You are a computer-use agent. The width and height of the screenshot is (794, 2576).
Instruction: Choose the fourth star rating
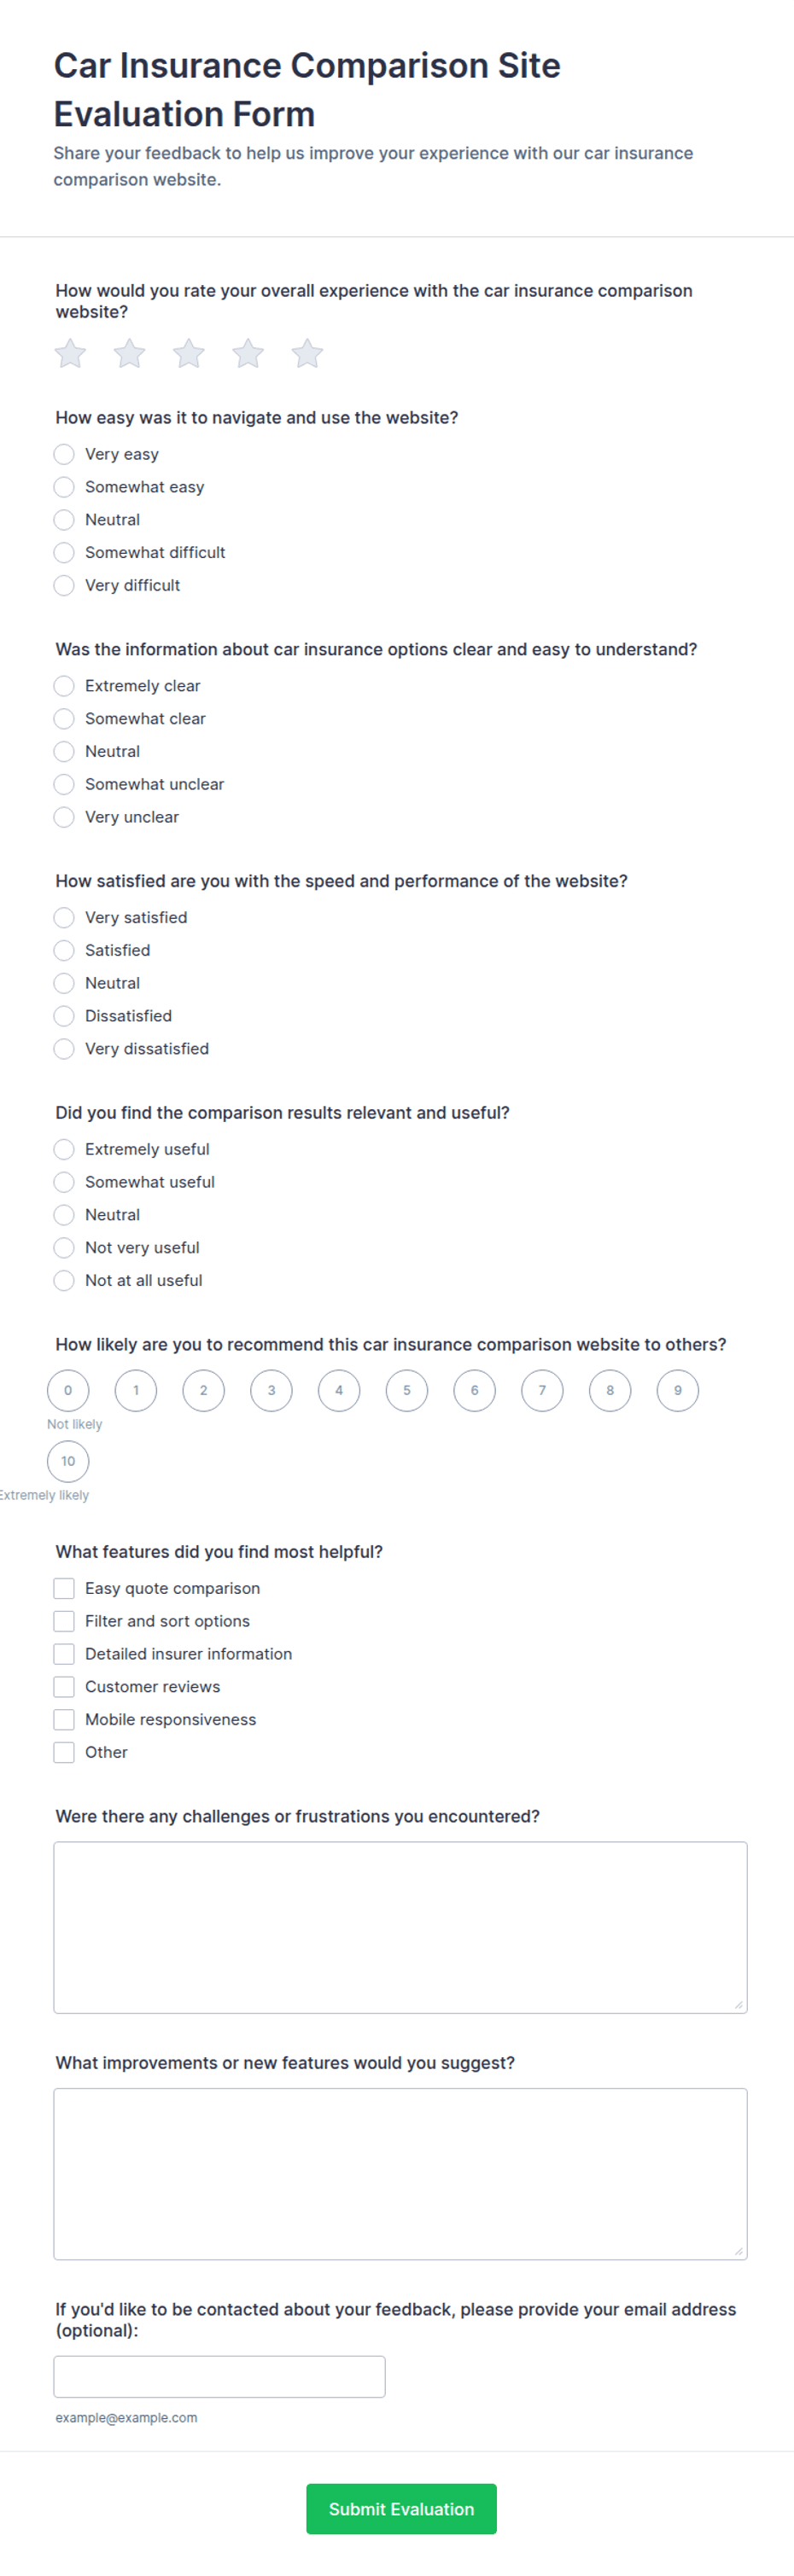pos(248,353)
